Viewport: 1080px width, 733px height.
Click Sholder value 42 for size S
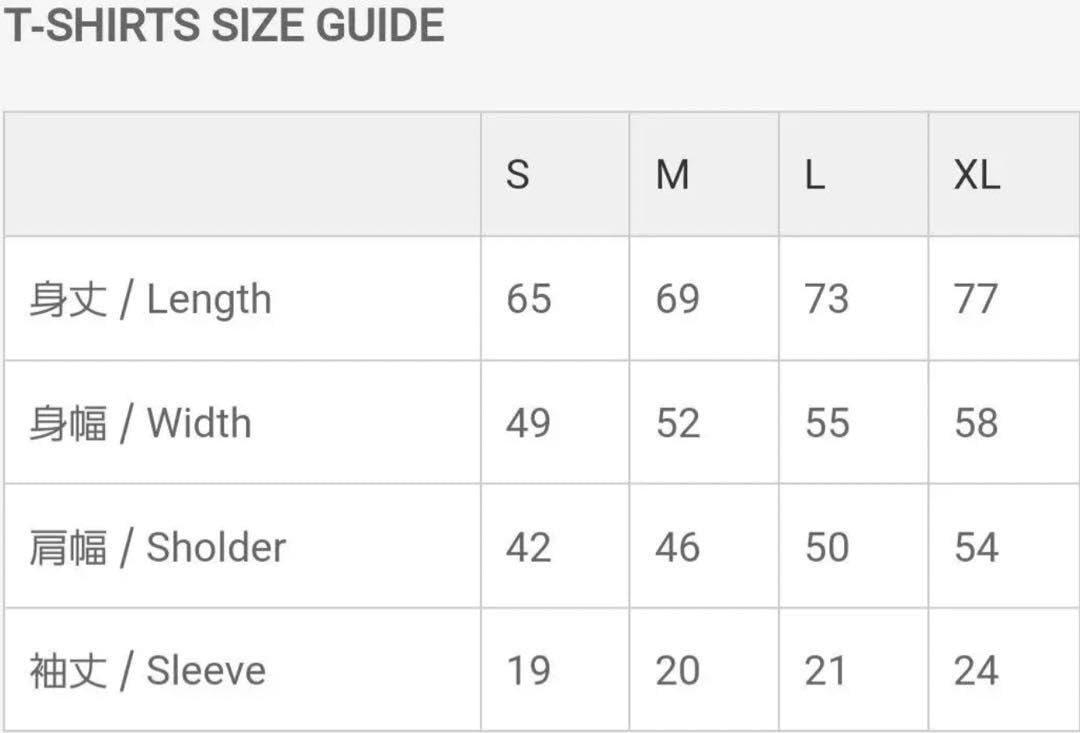point(528,547)
